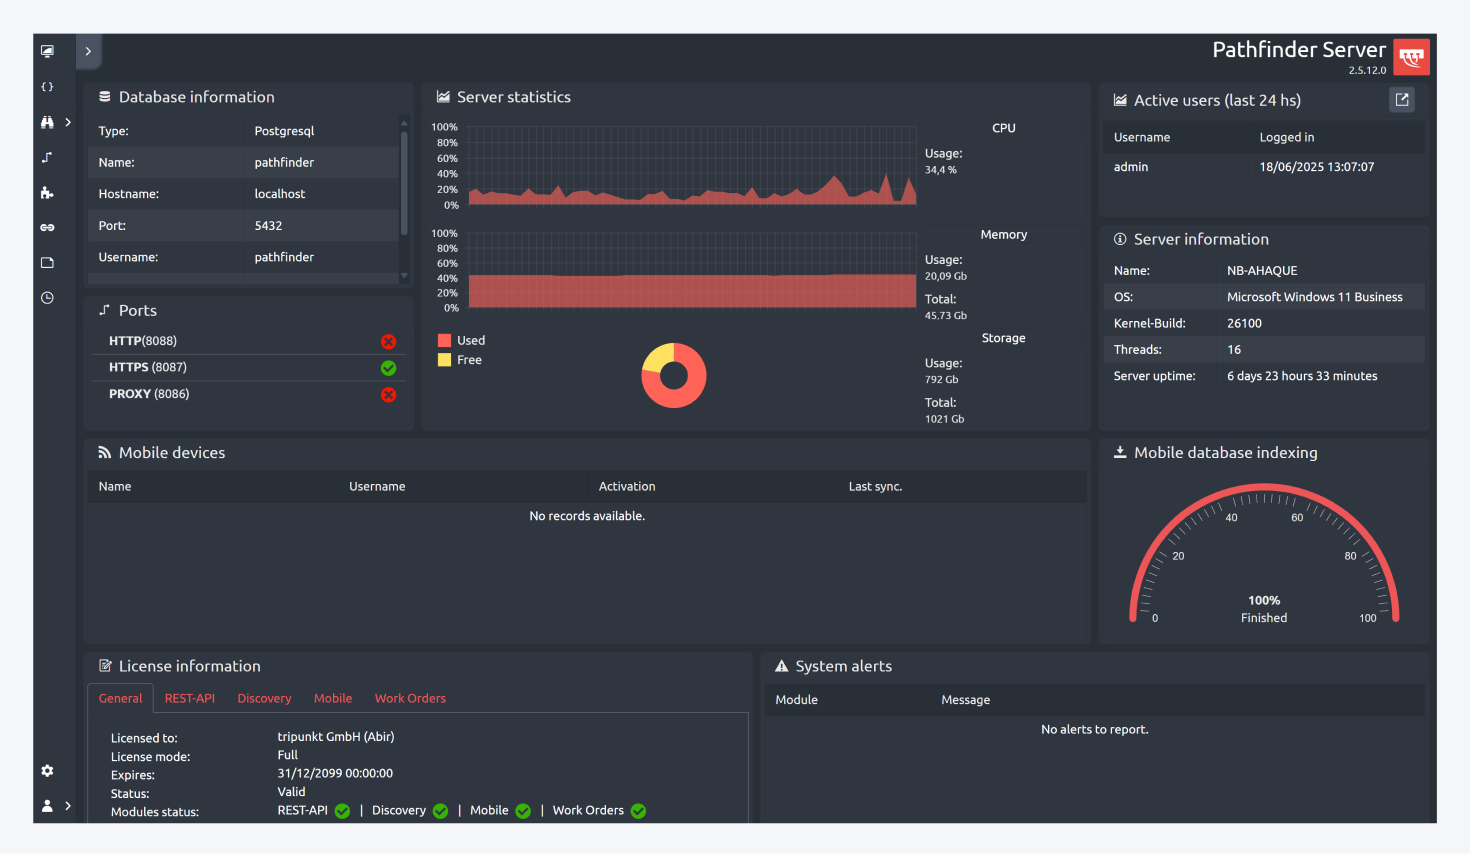Click the NB-AHAQUE server name
The image size is (1470, 854).
click(1262, 271)
